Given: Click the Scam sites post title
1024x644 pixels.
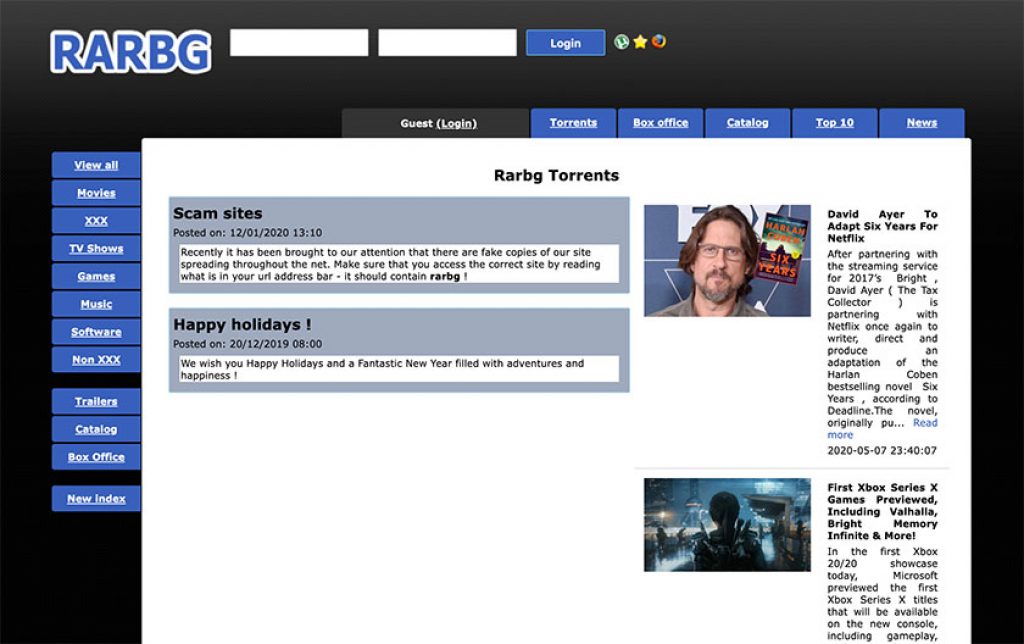Looking at the screenshot, I should point(217,214).
